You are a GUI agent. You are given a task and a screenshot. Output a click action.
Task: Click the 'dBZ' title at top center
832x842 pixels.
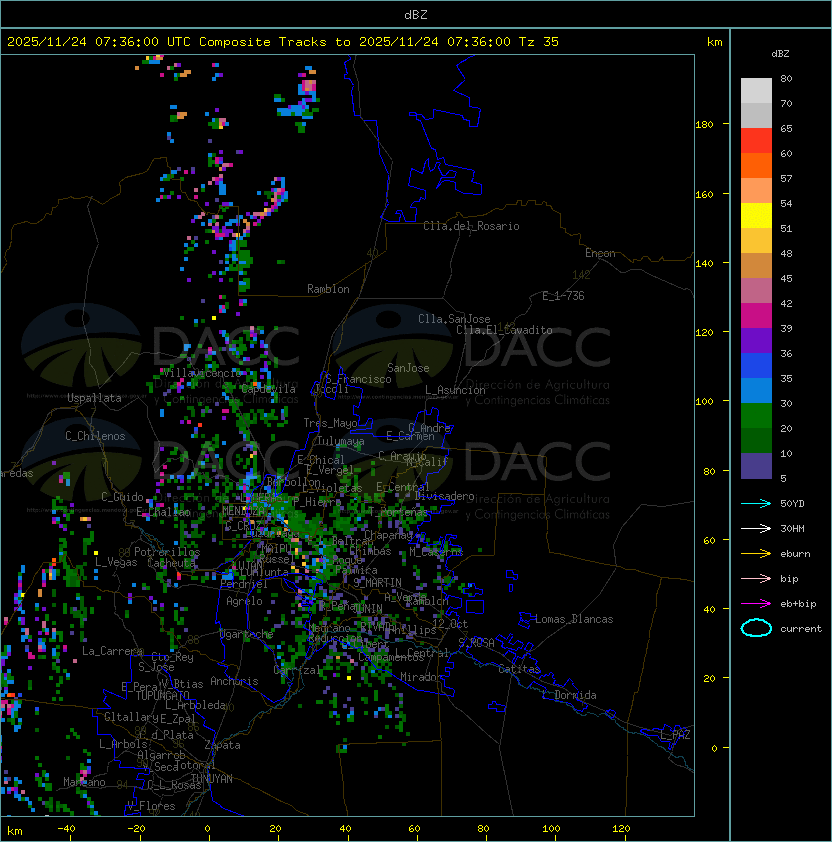pyautogui.click(x=416, y=15)
